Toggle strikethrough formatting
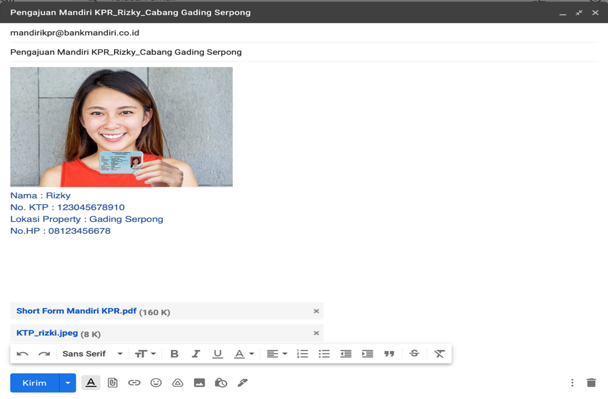Image resolution: width=608 pixels, height=399 pixels. tap(414, 354)
